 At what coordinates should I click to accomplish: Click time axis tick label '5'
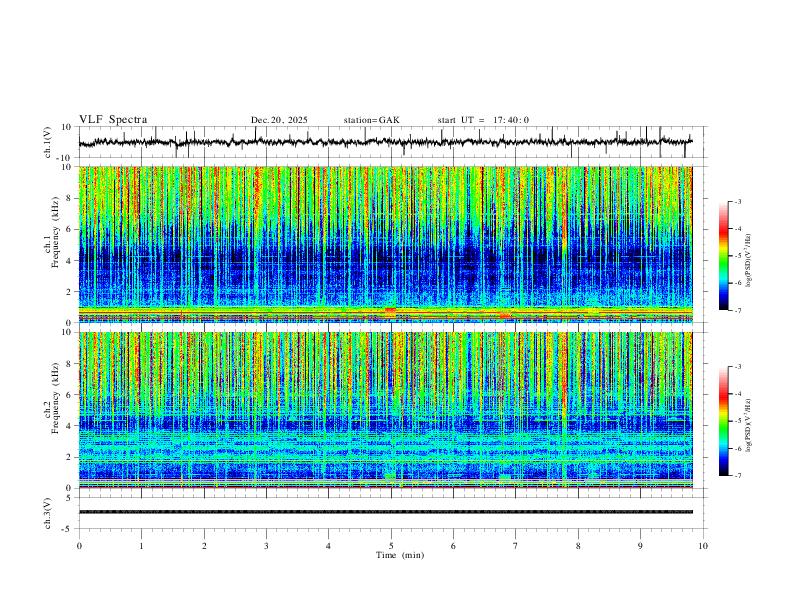(391, 546)
